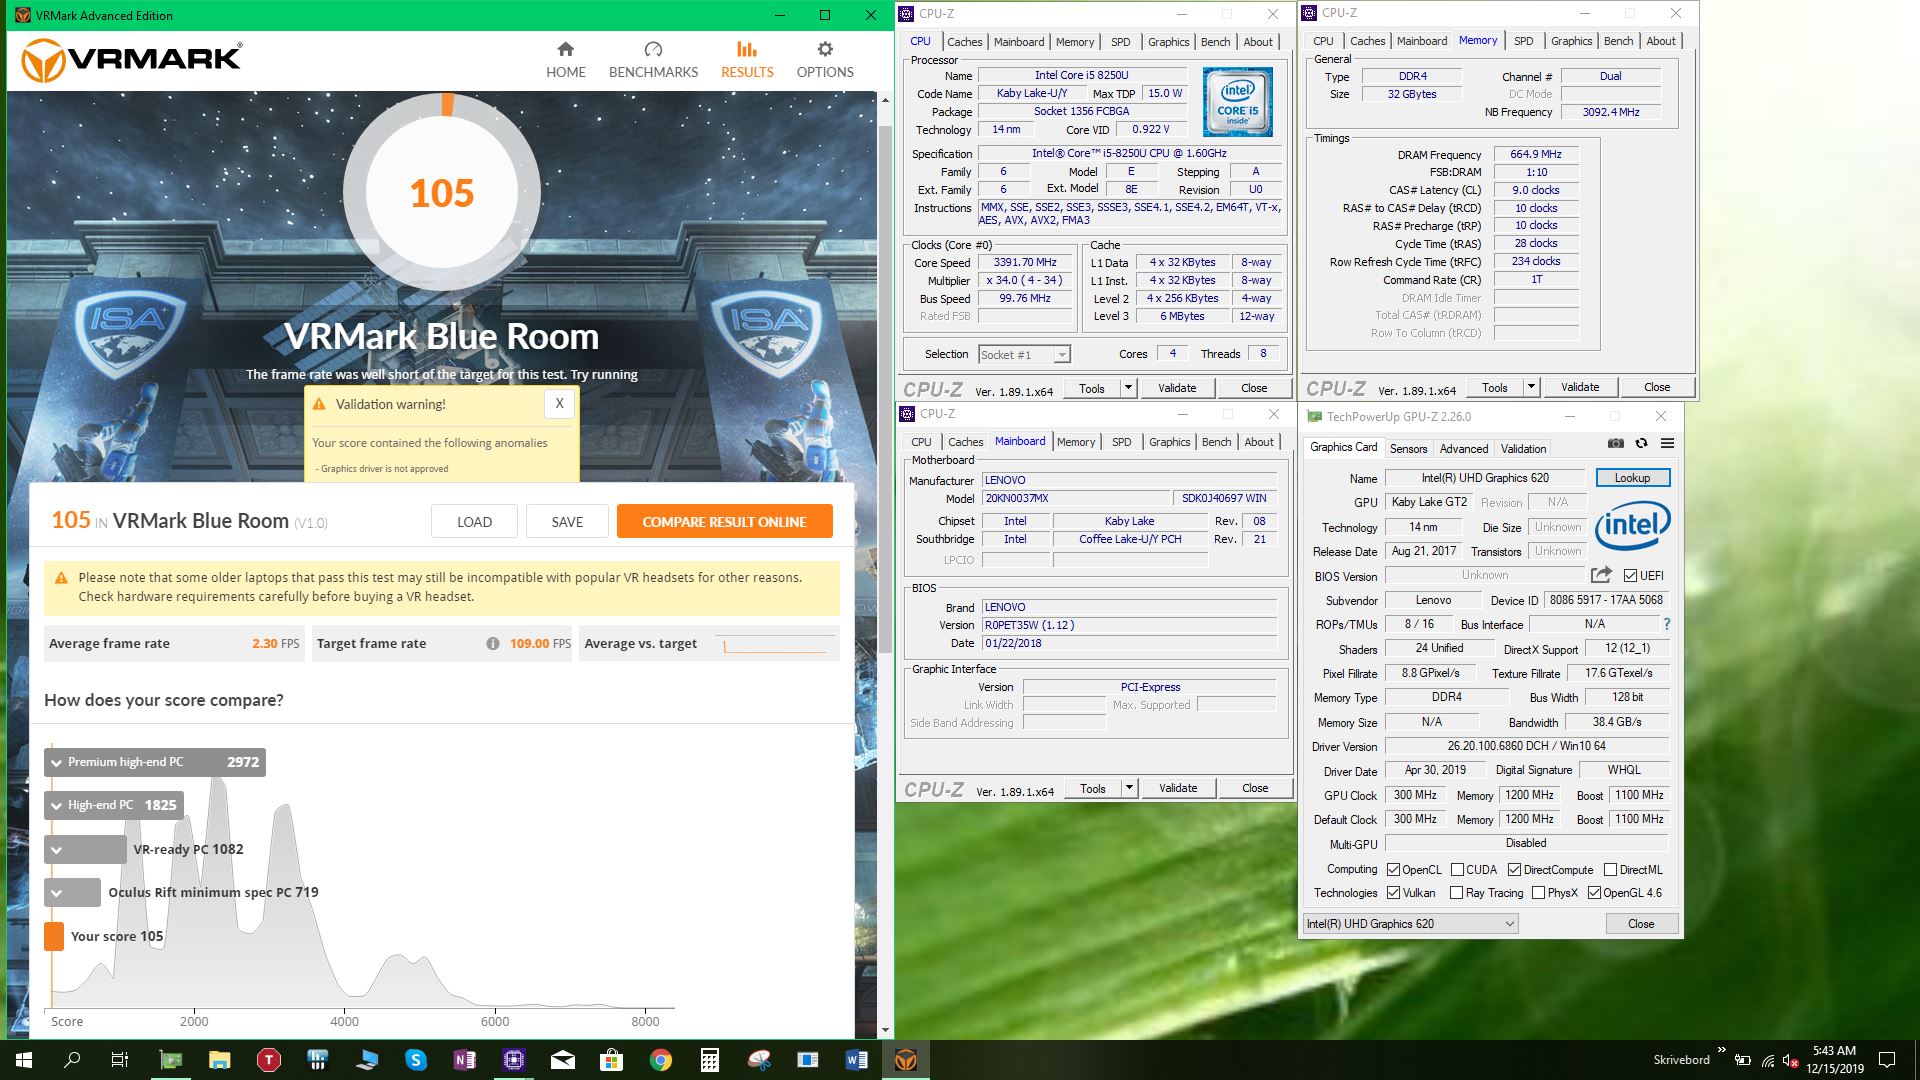
Task: Toggle the Ray Tracing checkbox
Action: tap(1456, 893)
